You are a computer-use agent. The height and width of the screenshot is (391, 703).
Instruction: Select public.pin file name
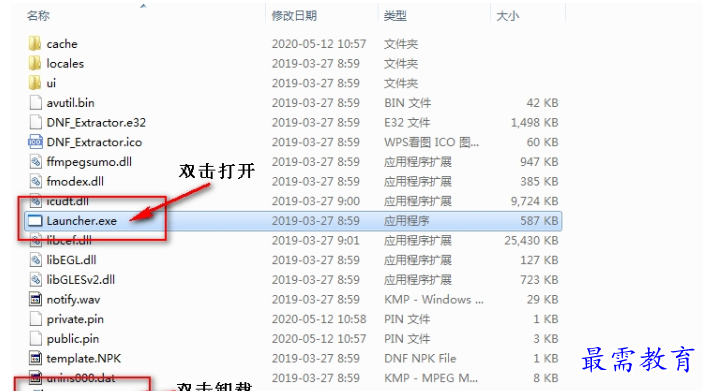point(73,339)
